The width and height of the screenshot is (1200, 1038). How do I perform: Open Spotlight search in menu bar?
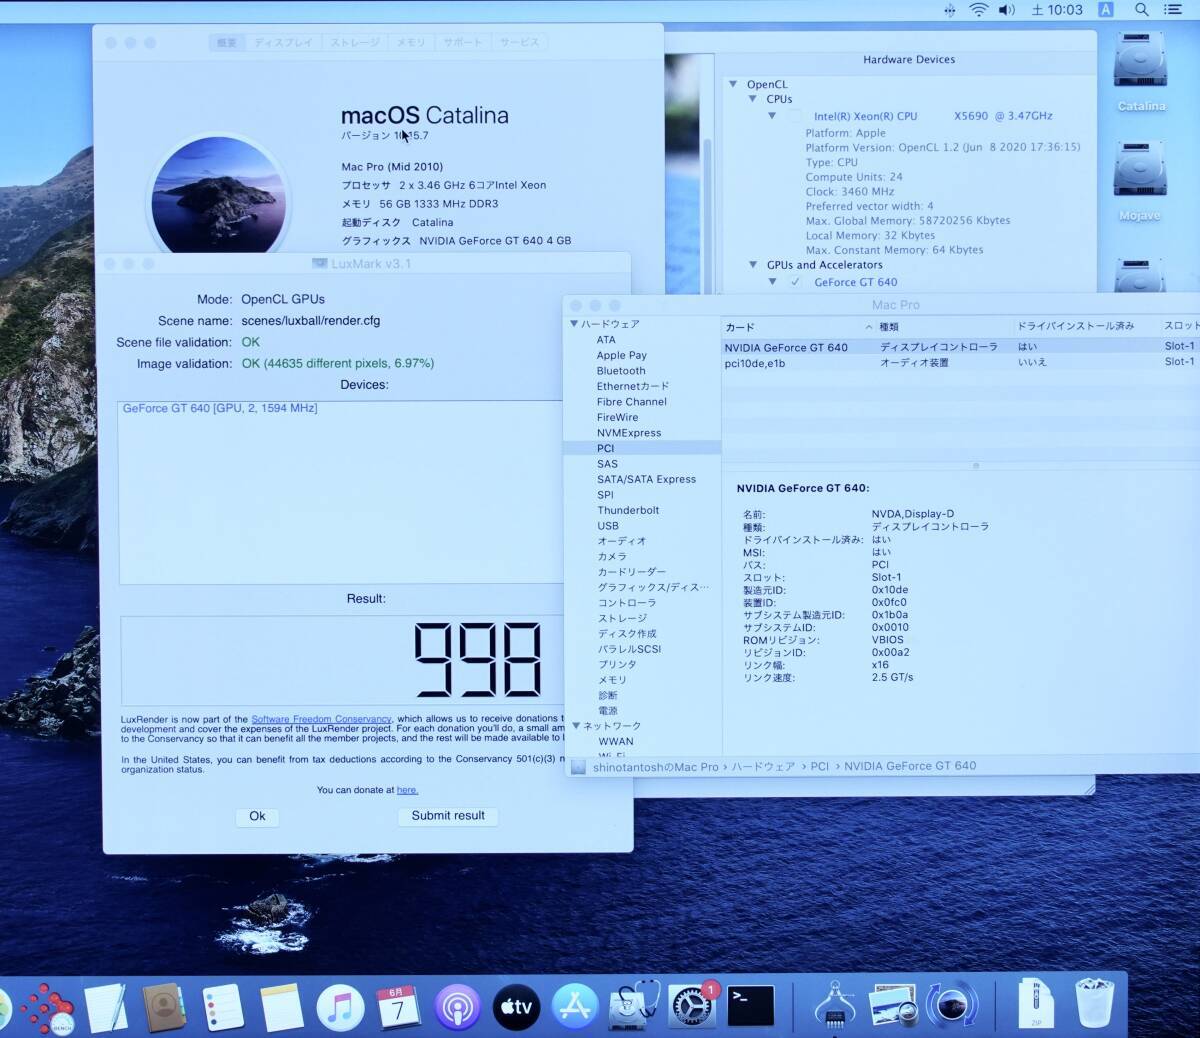point(1141,10)
